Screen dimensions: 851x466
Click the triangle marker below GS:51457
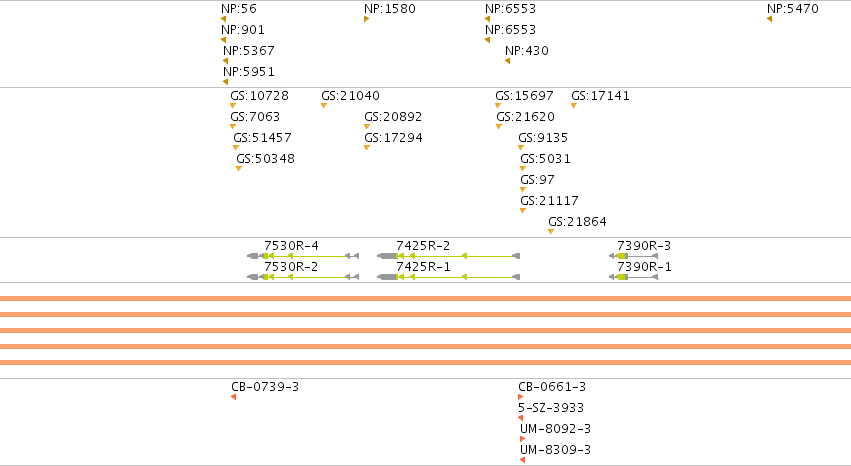[x=236, y=148]
